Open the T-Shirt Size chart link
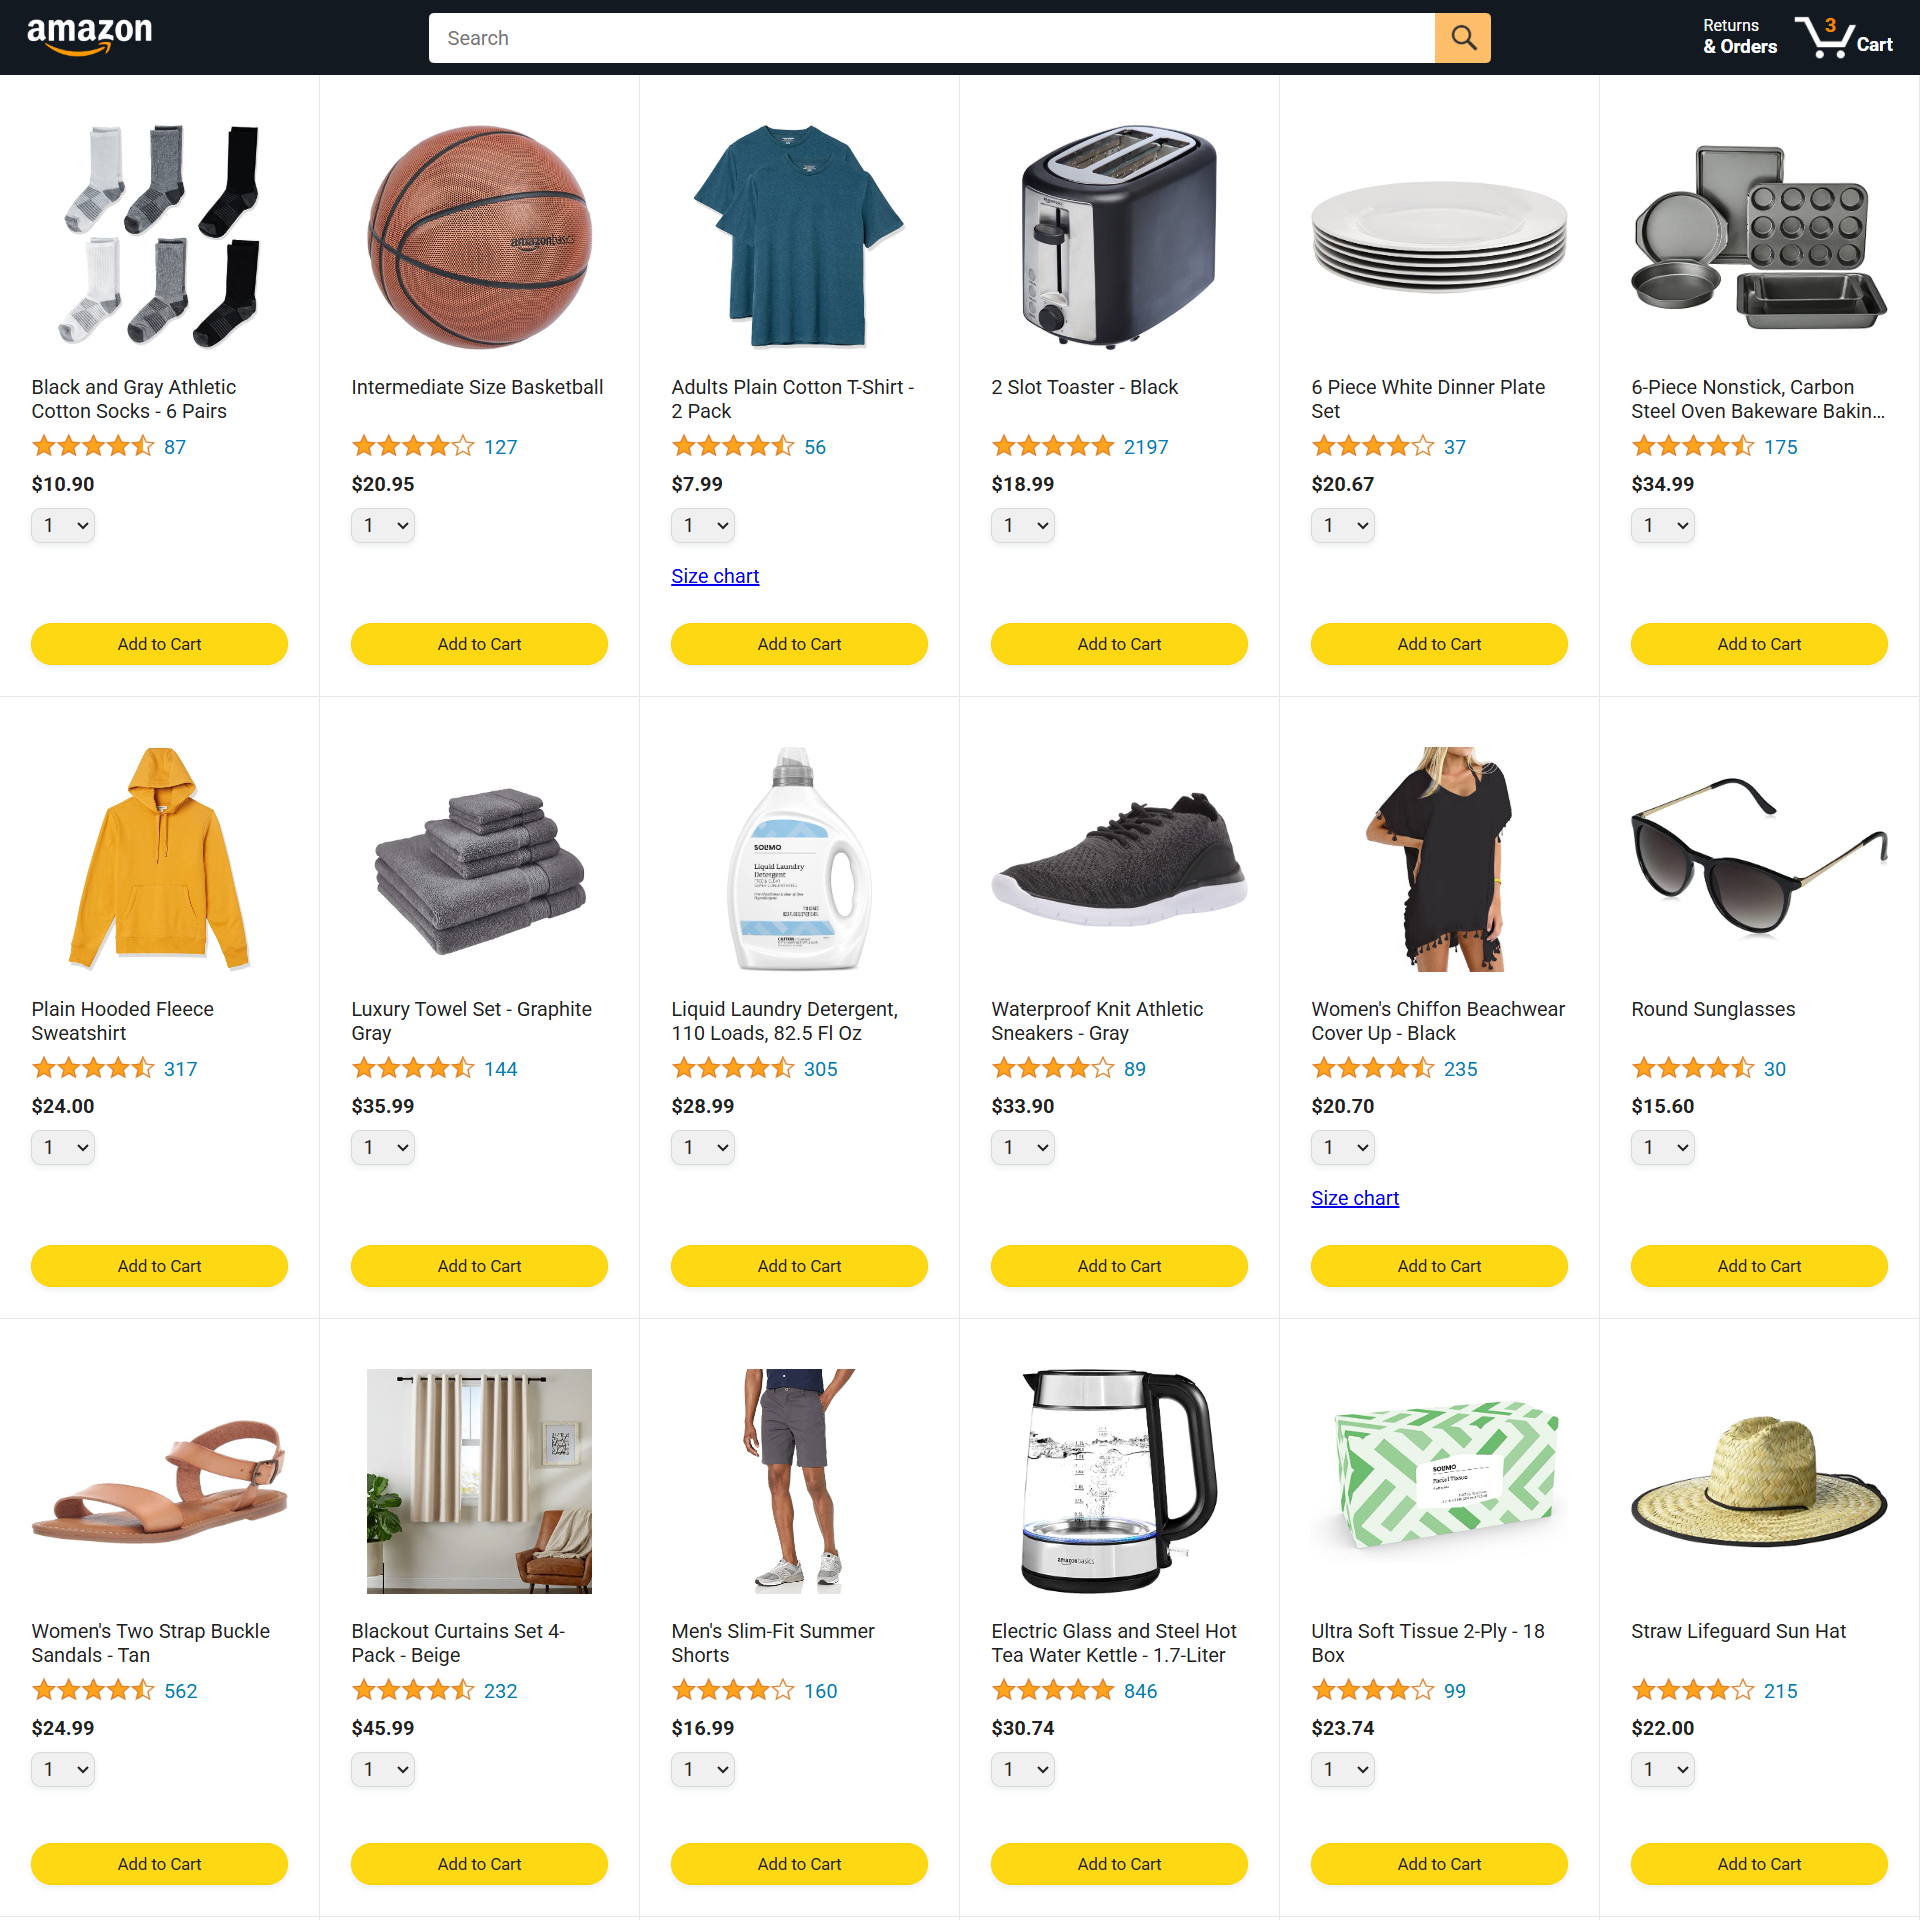Image resolution: width=1920 pixels, height=1920 pixels. (x=715, y=576)
